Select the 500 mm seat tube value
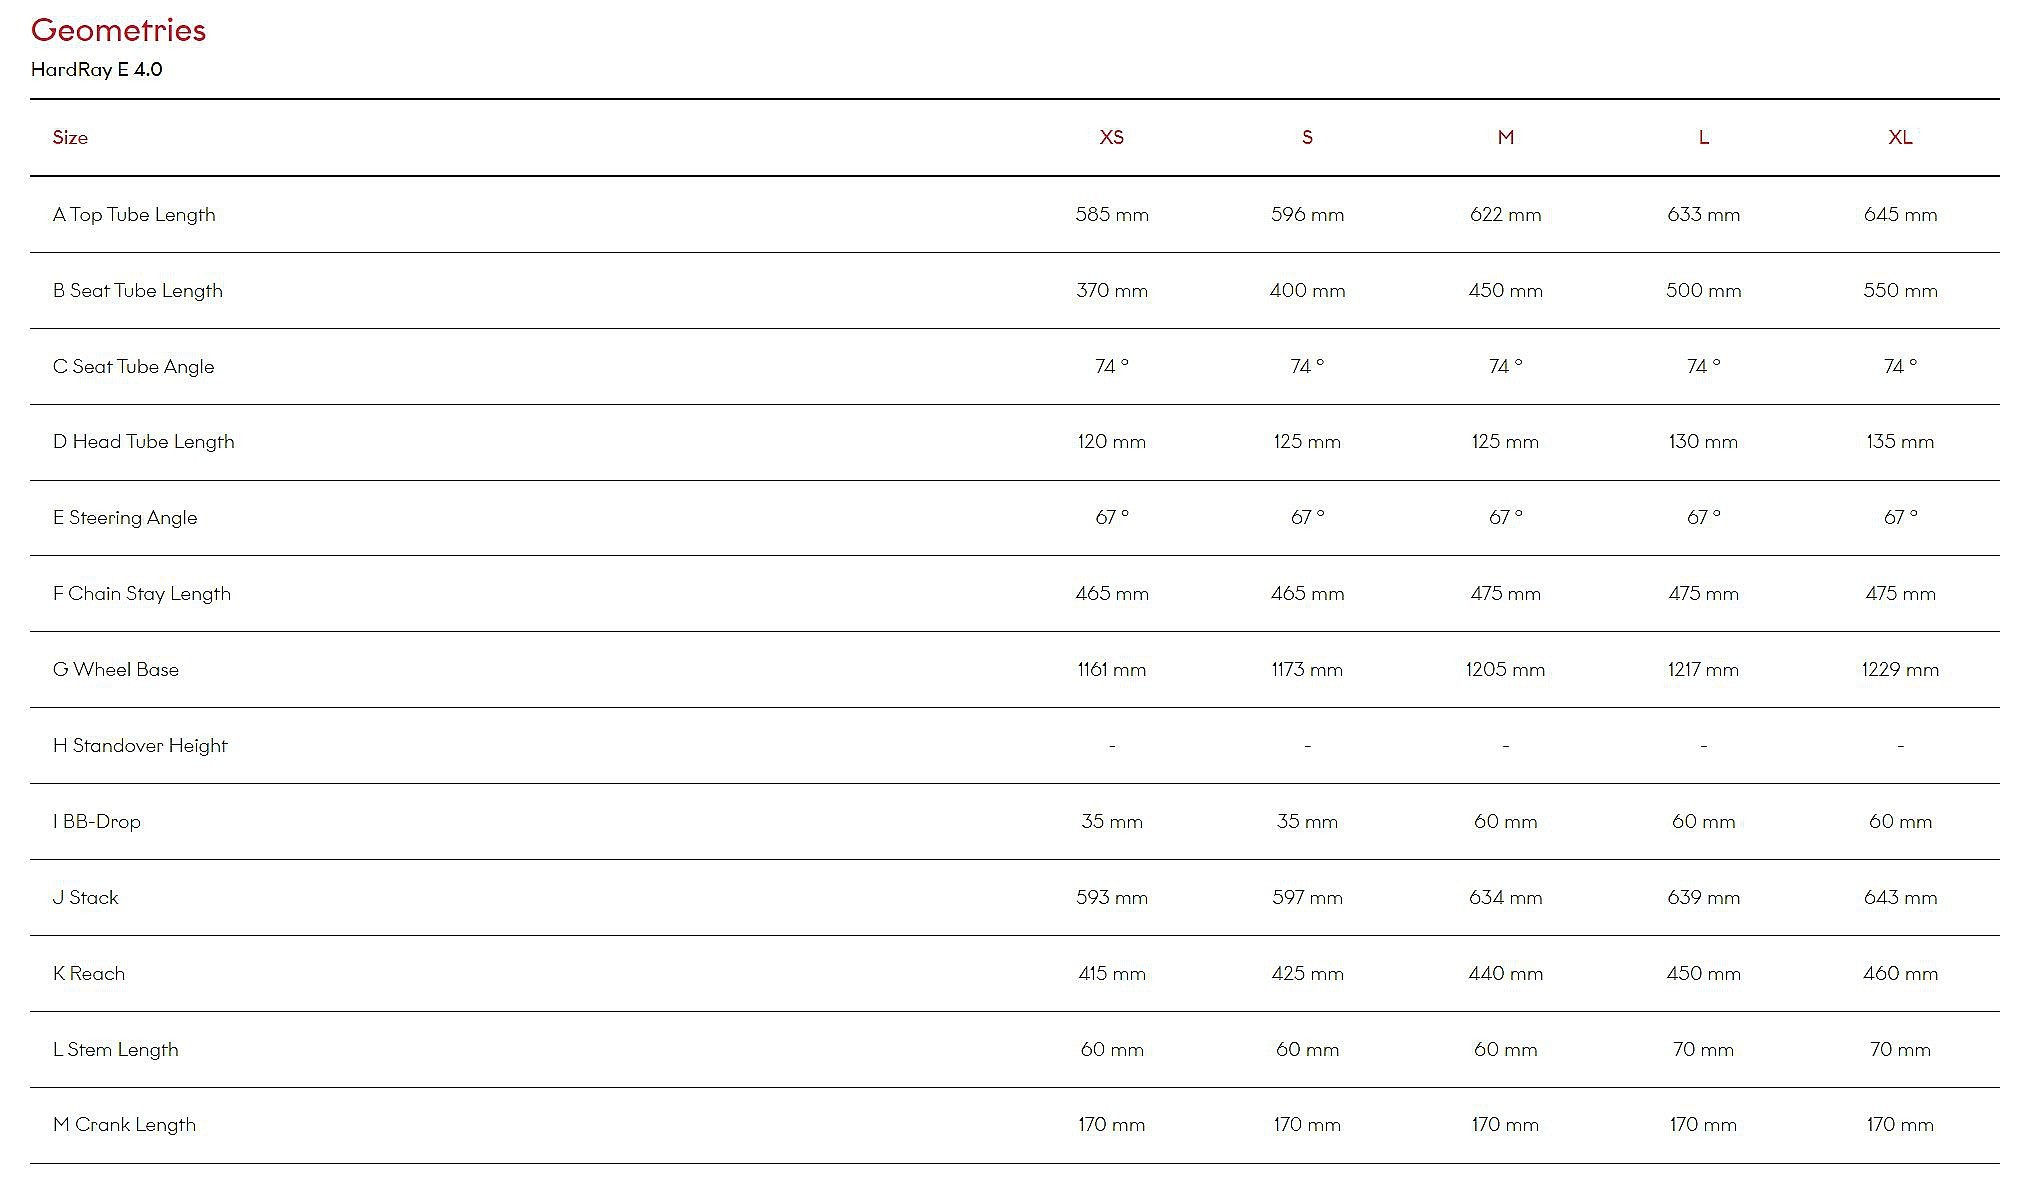The height and width of the screenshot is (1194, 2032). pos(1703,291)
